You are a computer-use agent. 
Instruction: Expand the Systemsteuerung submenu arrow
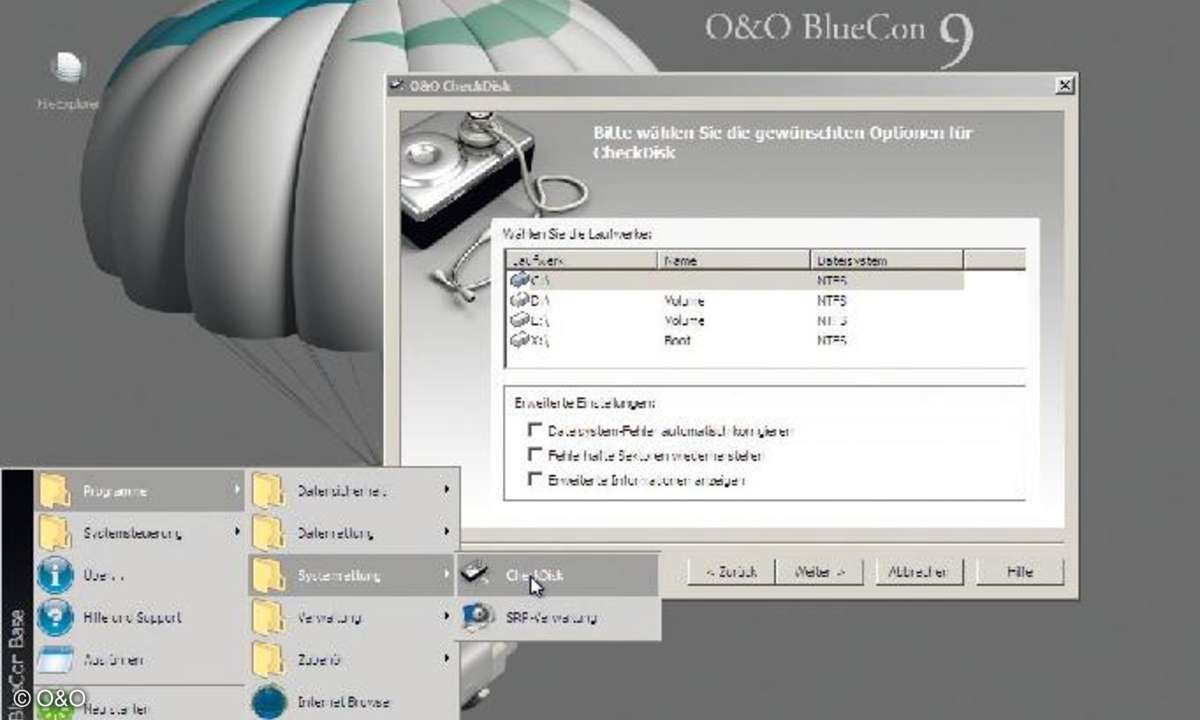[x=236, y=532]
